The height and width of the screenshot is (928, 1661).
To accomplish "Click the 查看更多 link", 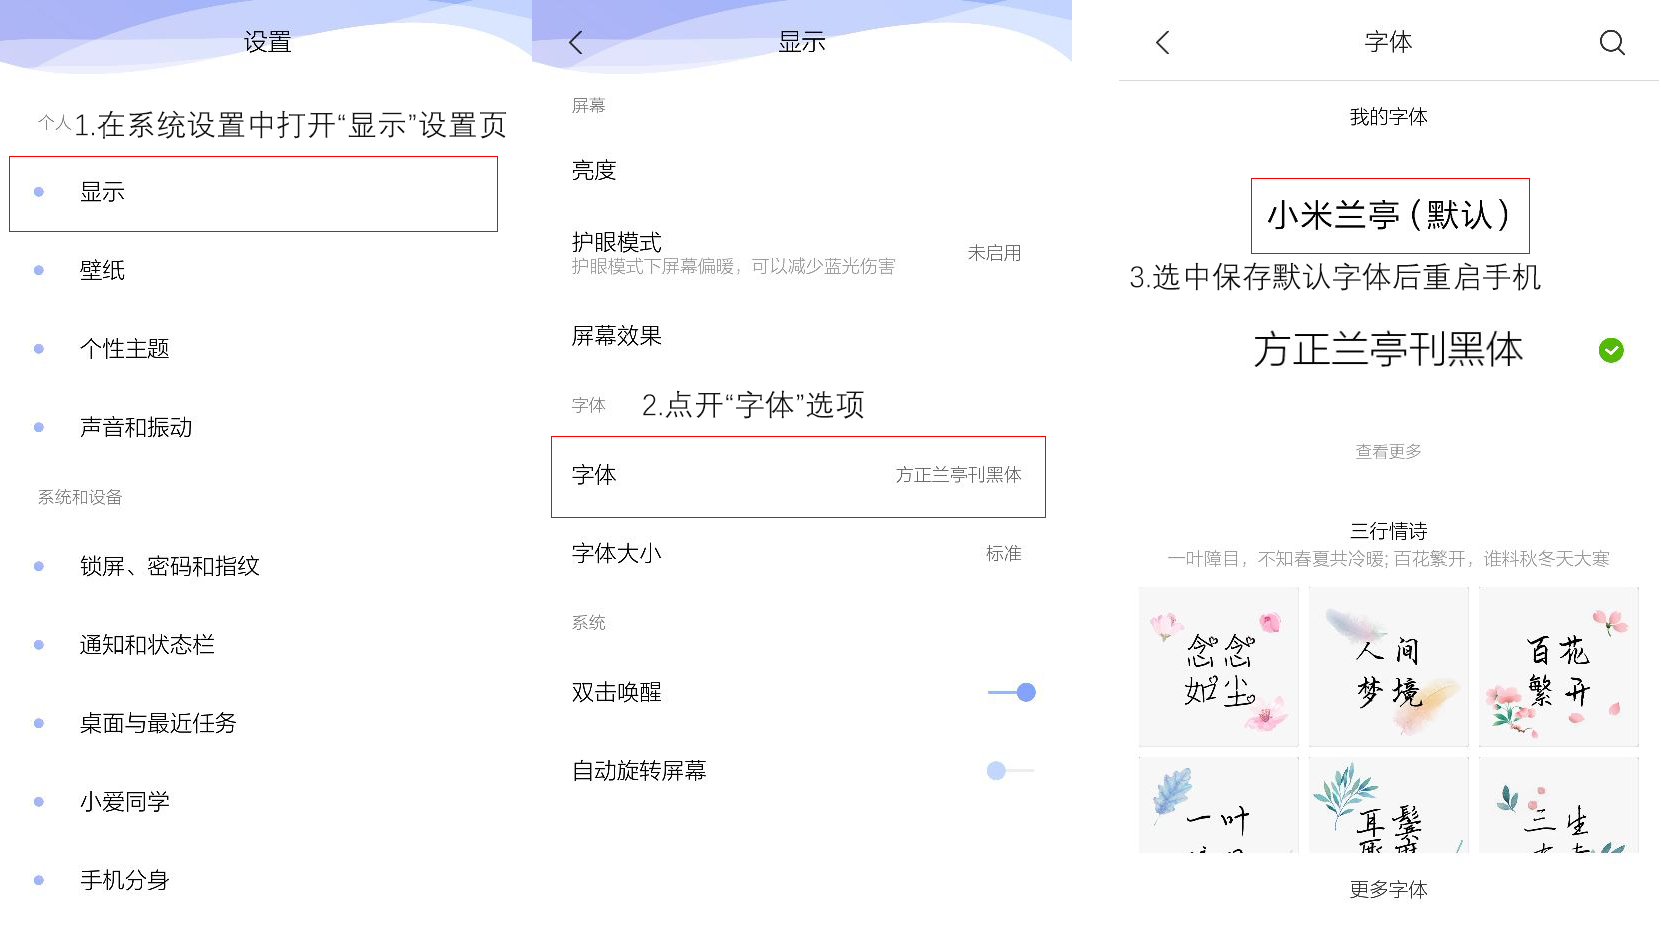I will click(1388, 452).
